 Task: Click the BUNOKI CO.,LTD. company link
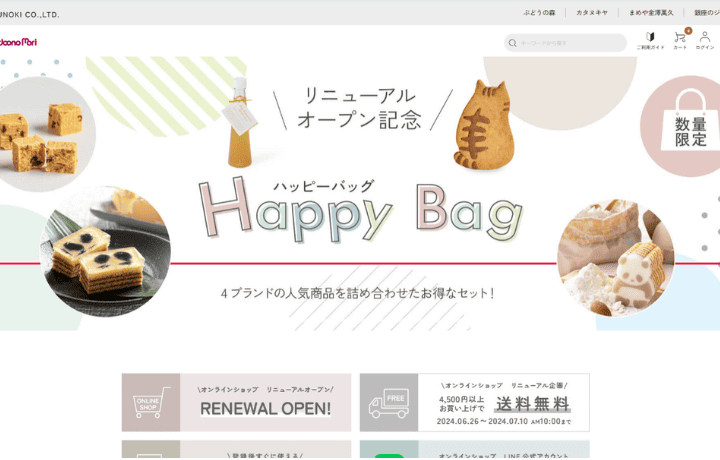(x=29, y=15)
